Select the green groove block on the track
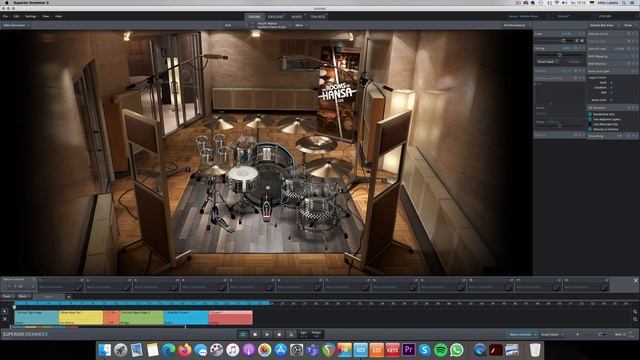 (142, 318)
